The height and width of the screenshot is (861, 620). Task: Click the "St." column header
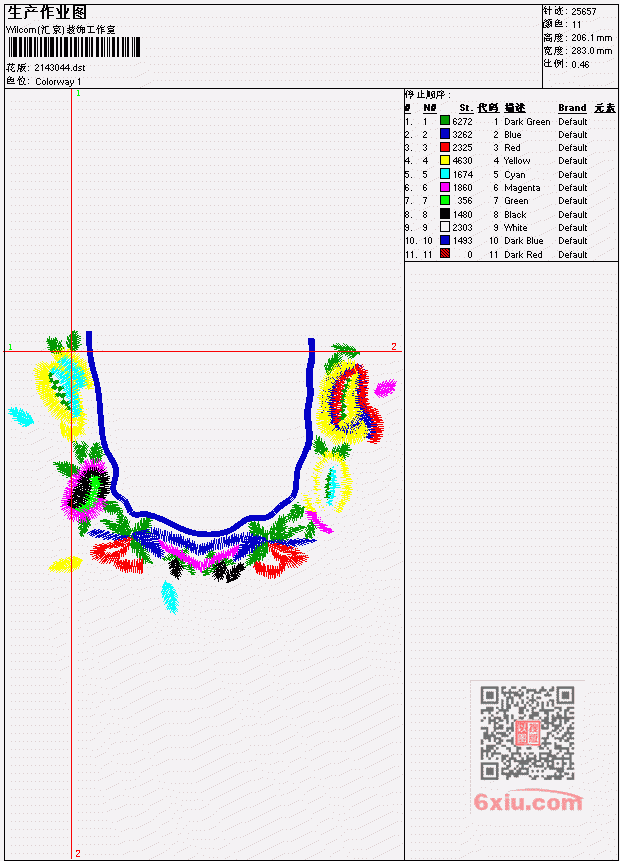click(466, 108)
